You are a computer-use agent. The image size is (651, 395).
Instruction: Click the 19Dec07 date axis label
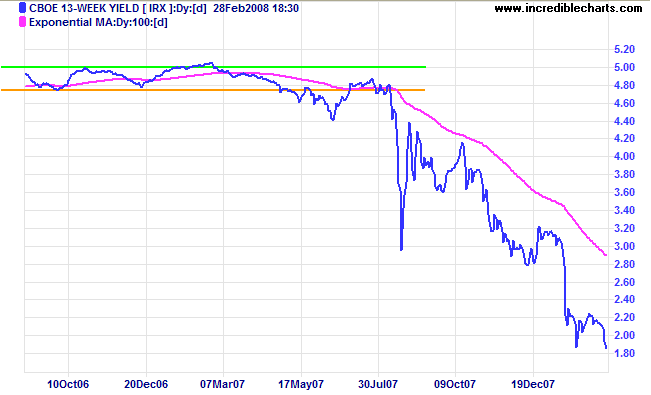[533, 384]
